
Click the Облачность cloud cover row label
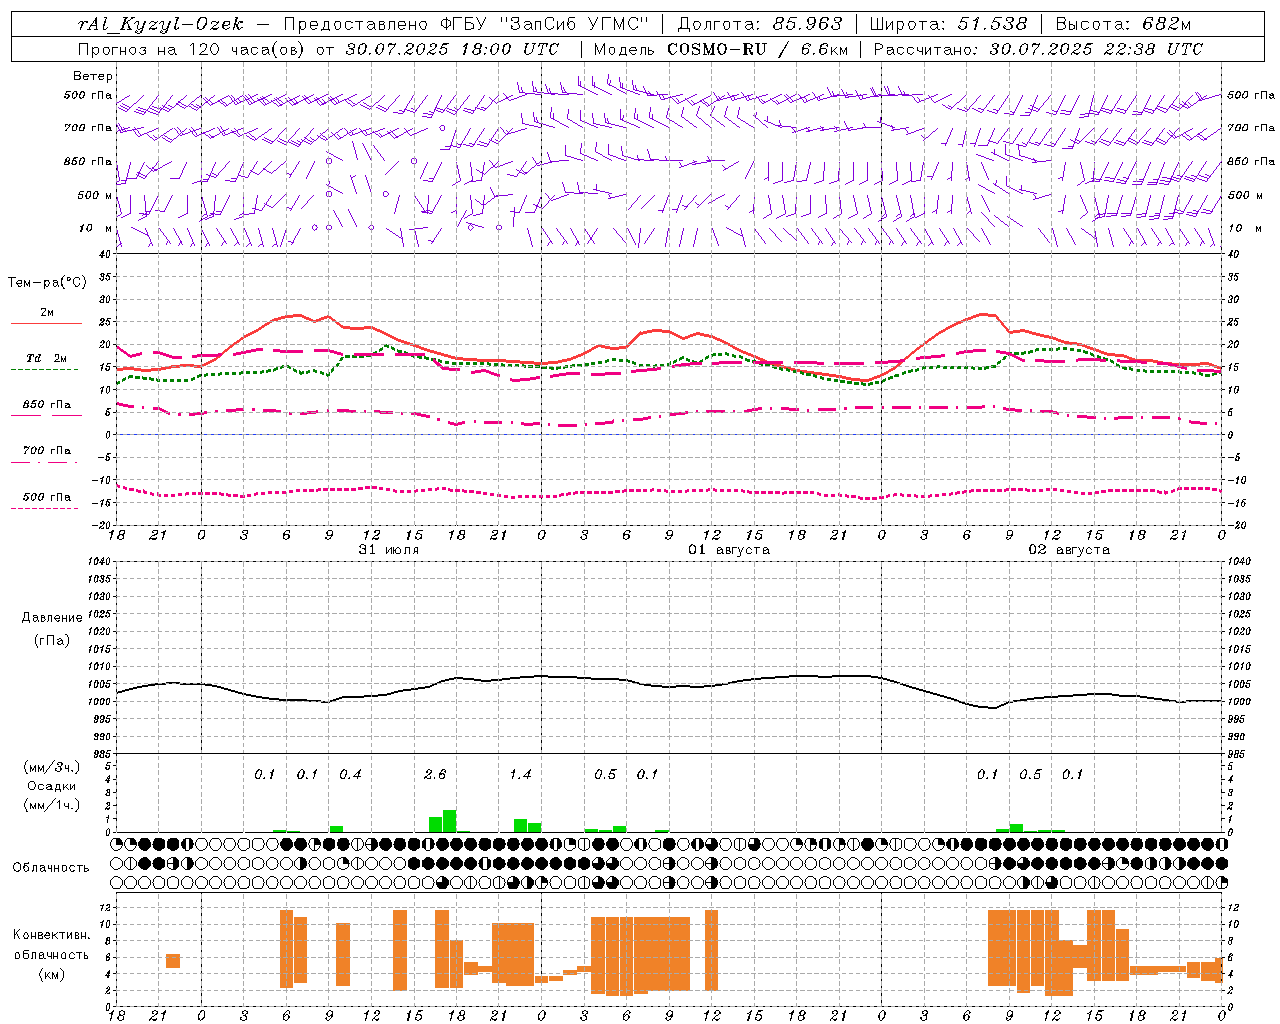tap(51, 867)
